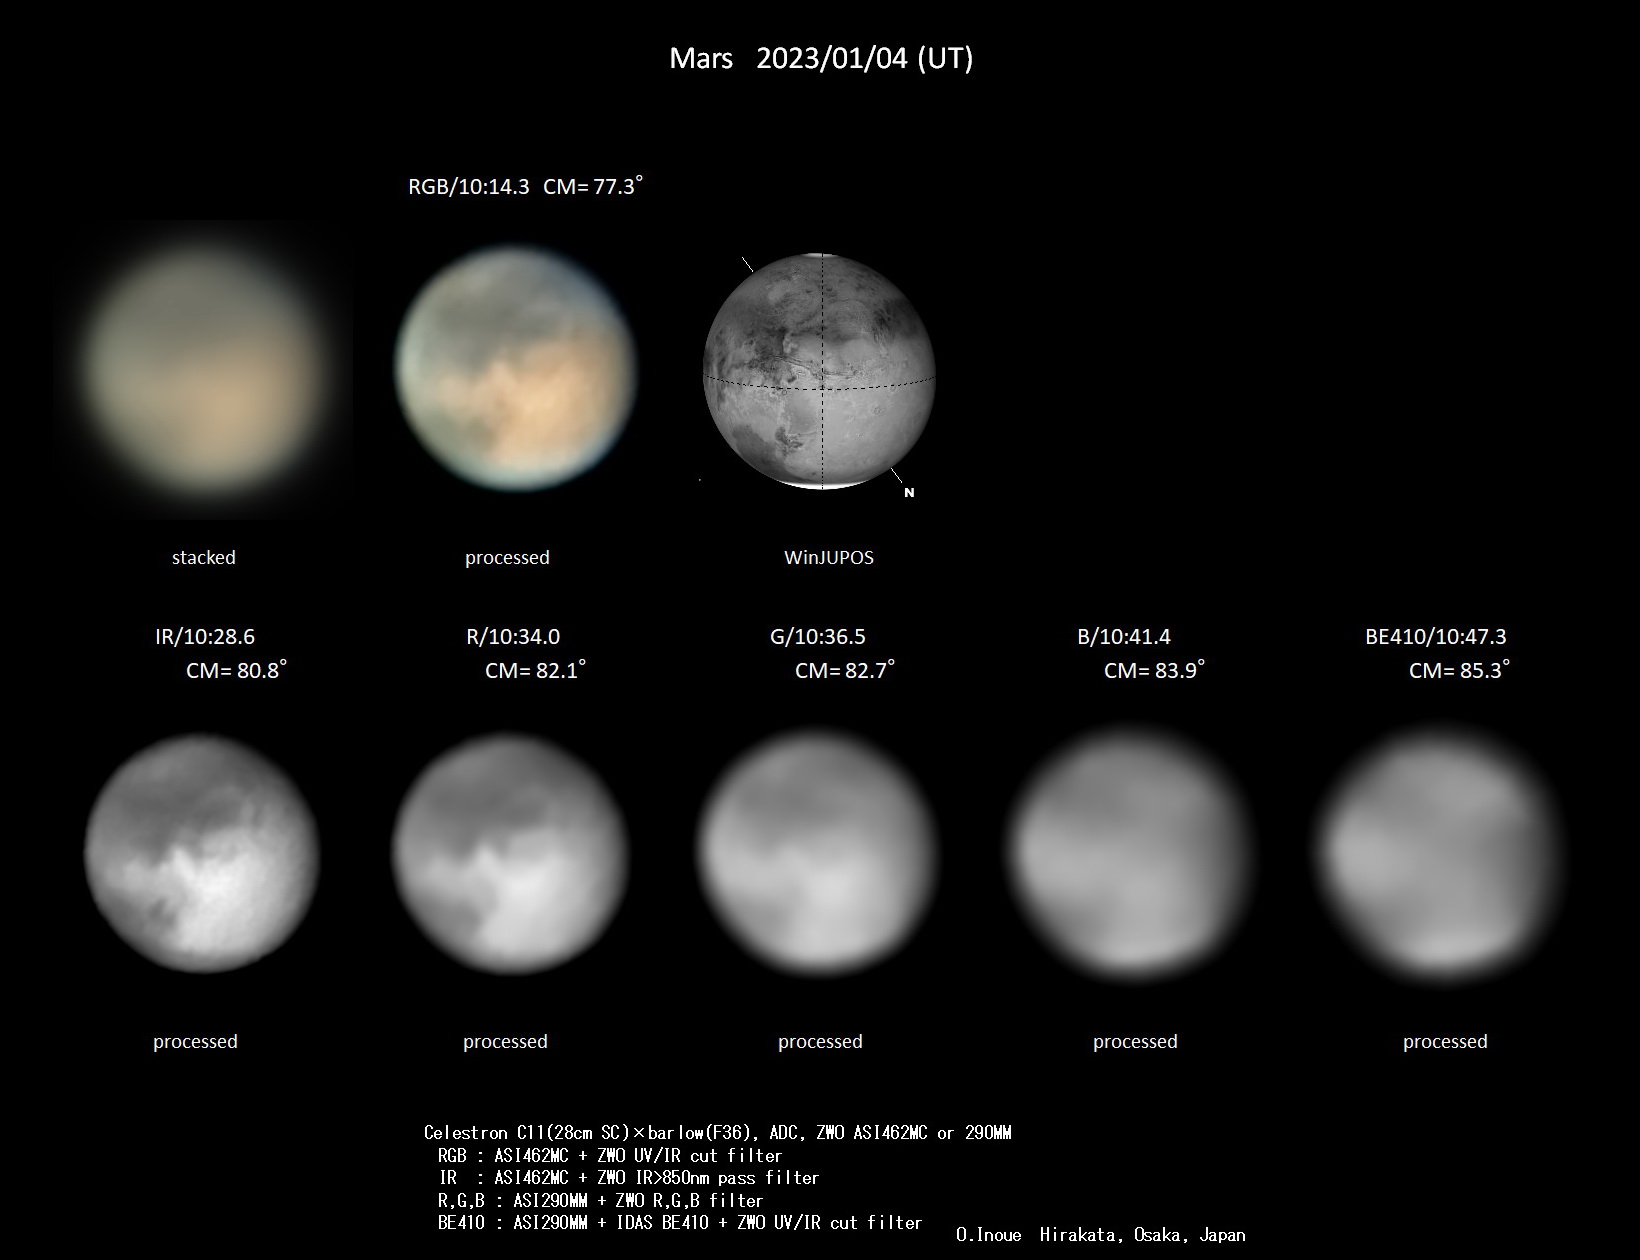Click the 'O.Inoue Hirakata, Osaka, Japan' credit

(1101, 1235)
